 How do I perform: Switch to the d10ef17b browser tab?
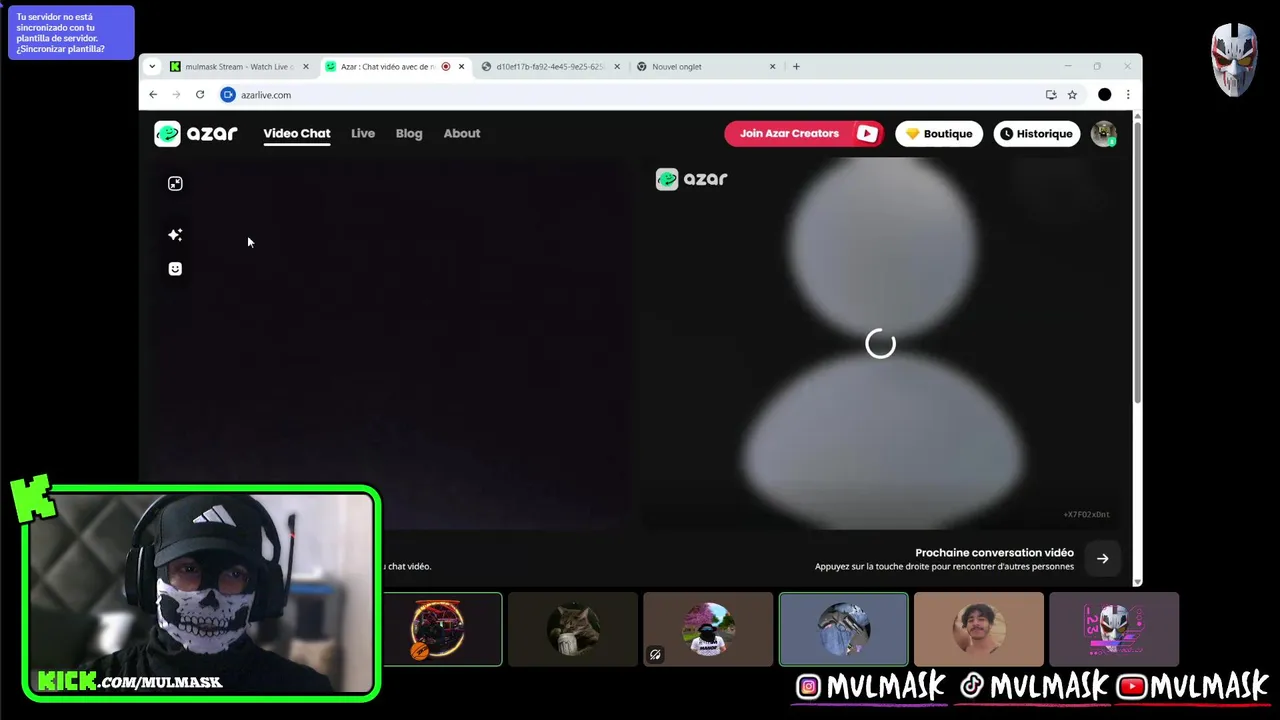pos(548,67)
